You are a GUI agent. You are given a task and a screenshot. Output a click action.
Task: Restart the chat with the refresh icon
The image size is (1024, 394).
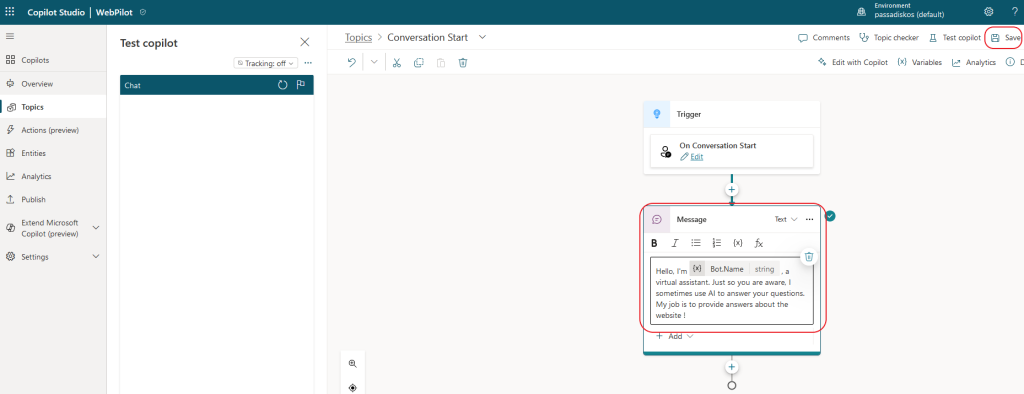pos(282,85)
